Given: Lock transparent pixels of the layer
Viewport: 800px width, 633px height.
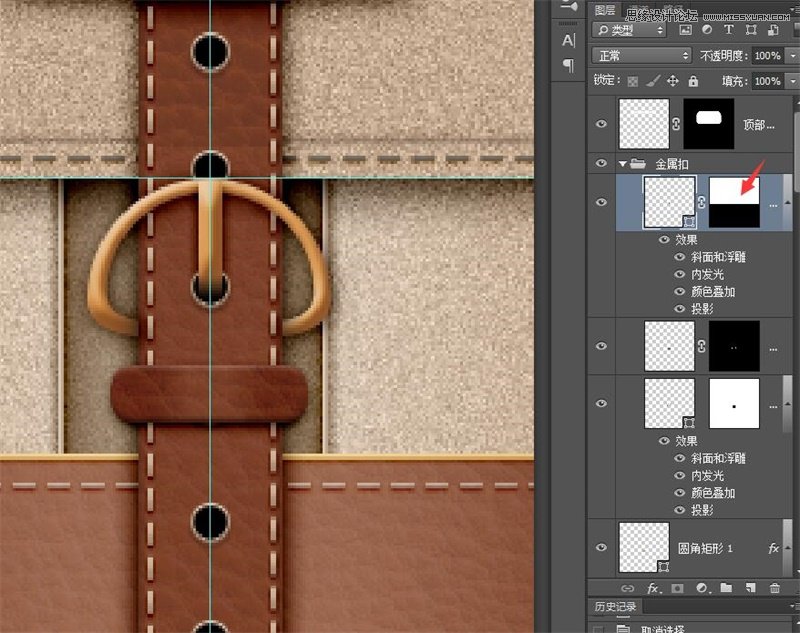Looking at the screenshot, I should (x=633, y=81).
